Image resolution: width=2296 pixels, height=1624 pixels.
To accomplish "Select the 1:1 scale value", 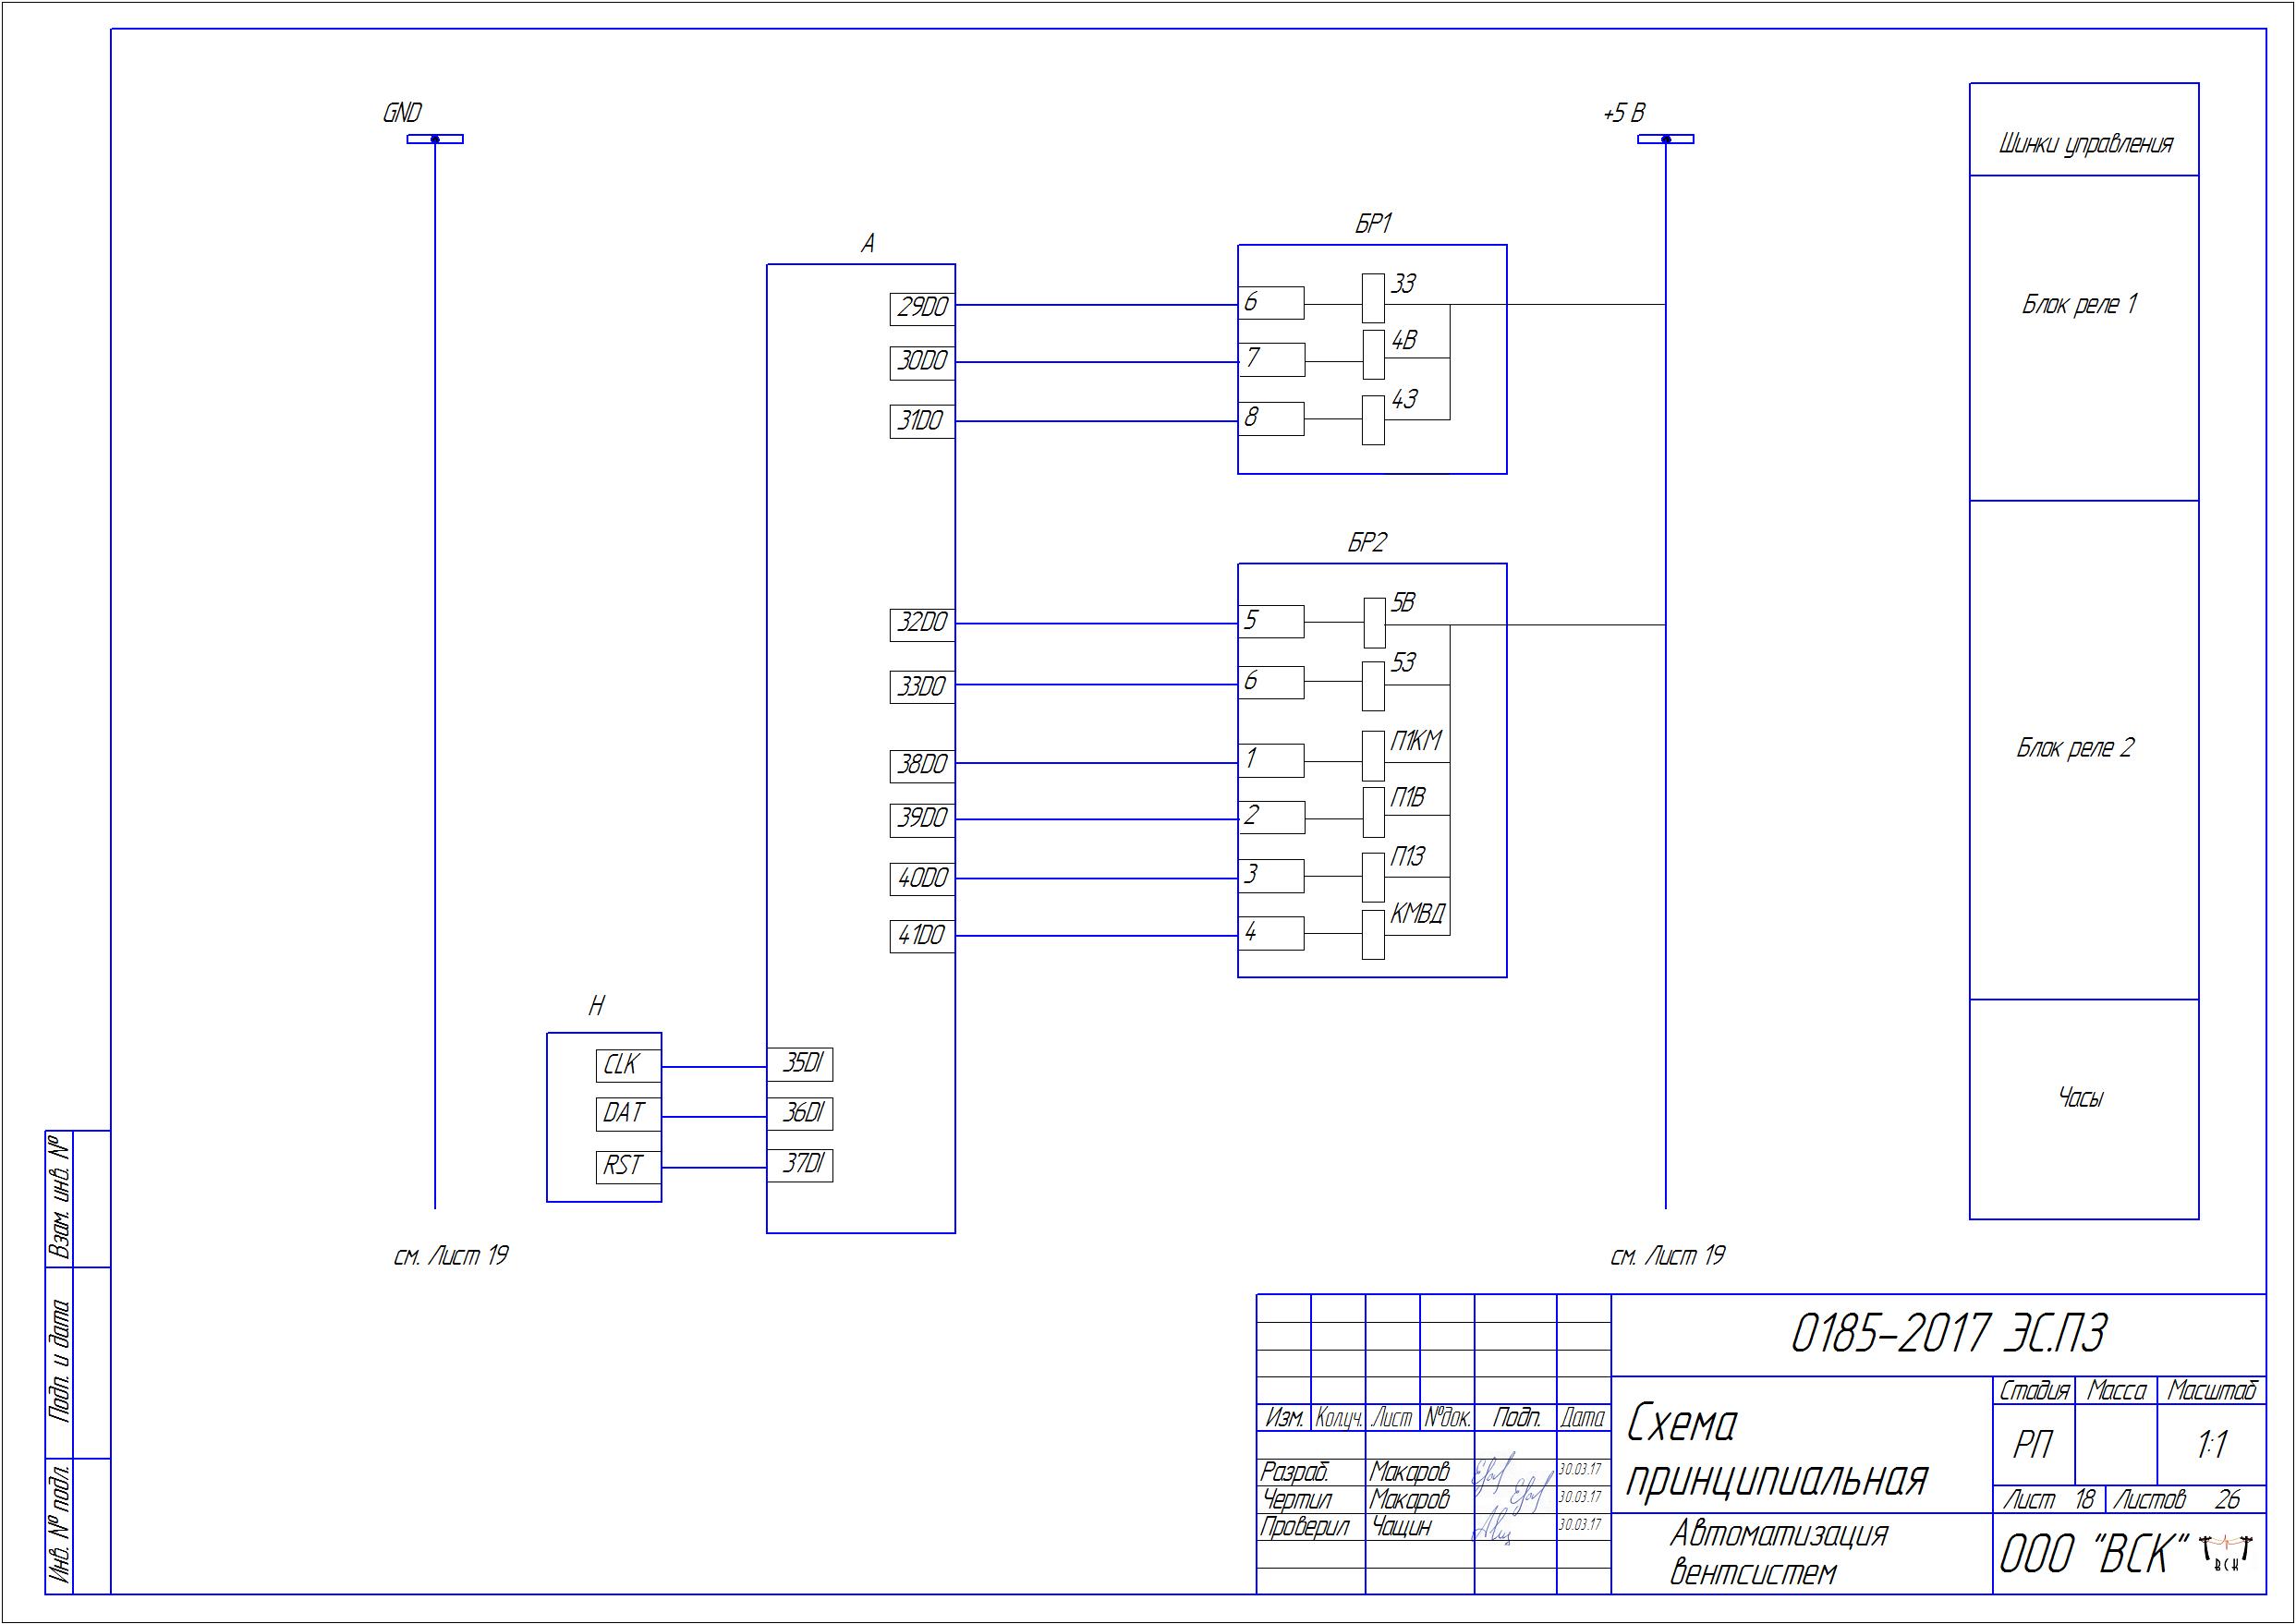I will click(2211, 1445).
